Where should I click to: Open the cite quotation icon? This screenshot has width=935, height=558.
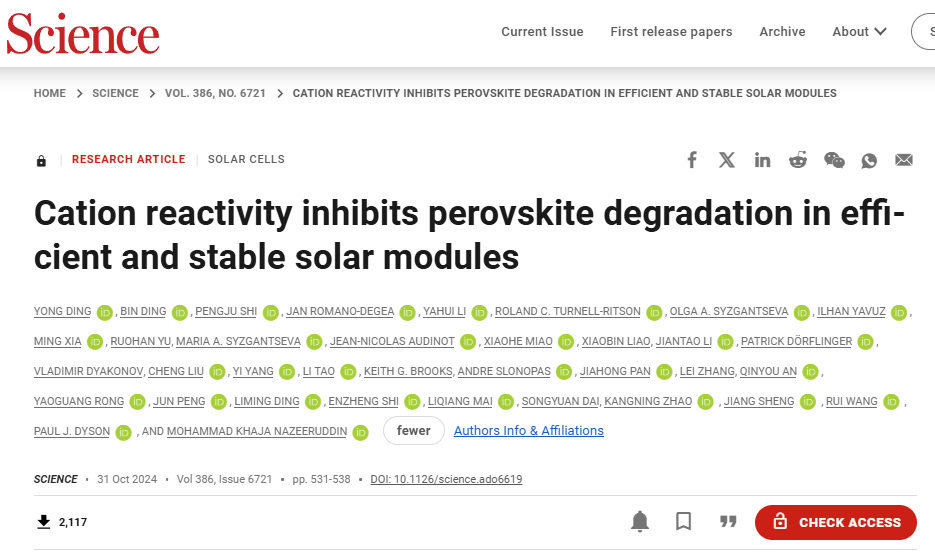pyautogui.click(x=728, y=522)
